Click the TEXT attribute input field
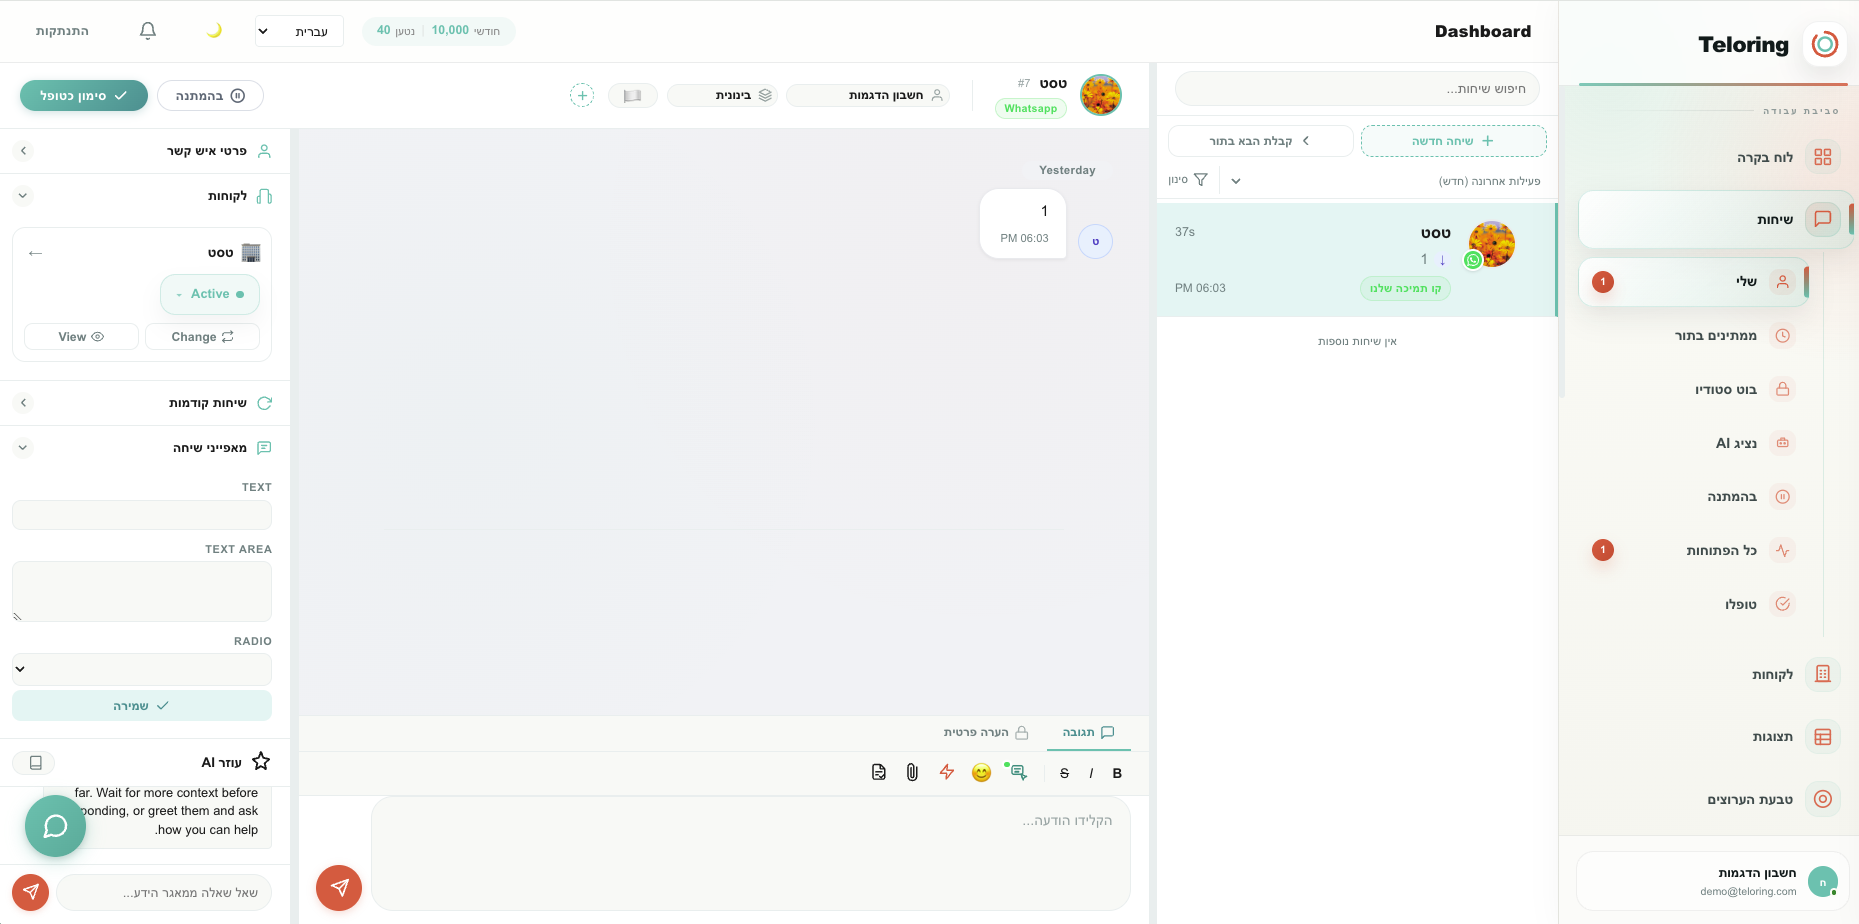This screenshot has height=924, width=1859. 142,515
